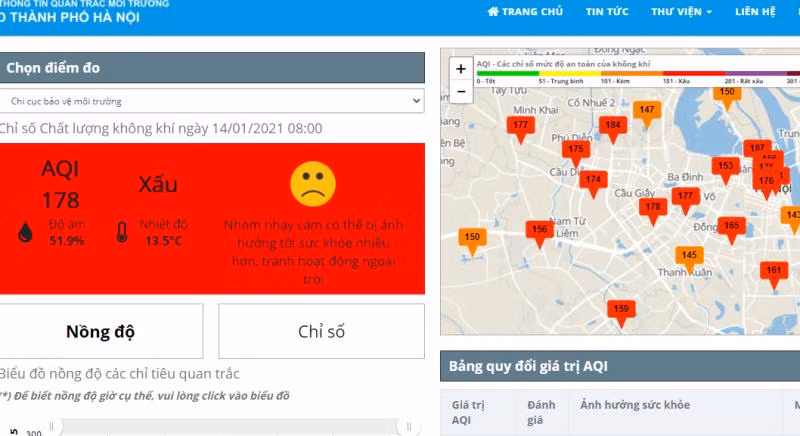Expand the Thư viện menu

click(x=681, y=12)
